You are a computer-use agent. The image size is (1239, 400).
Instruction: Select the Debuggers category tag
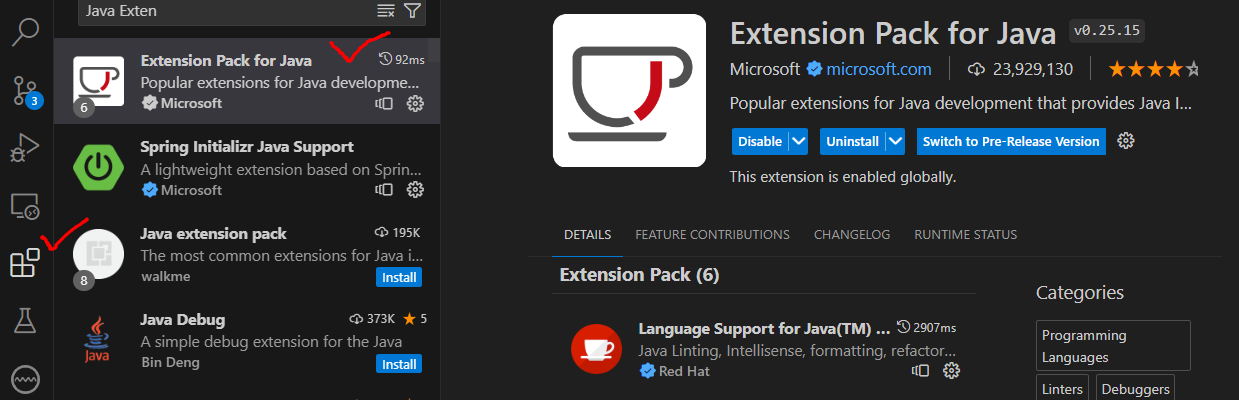click(x=1134, y=388)
